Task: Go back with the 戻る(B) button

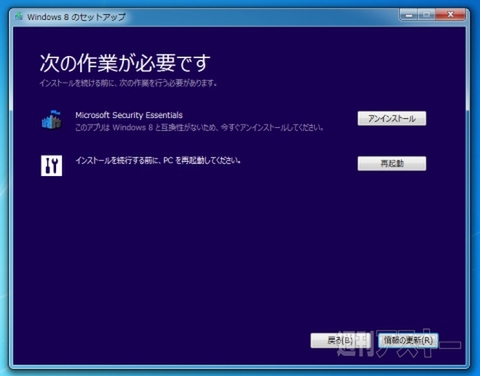Action: pyautogui.click(x=340, y=340)
